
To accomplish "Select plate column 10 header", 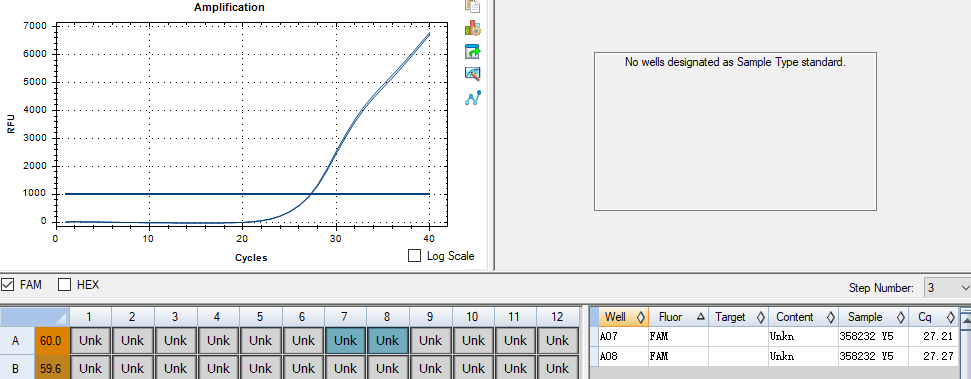I will click(472, 317).
